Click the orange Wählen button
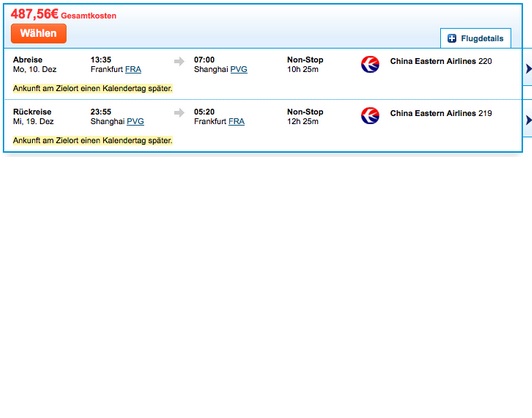 38,33
